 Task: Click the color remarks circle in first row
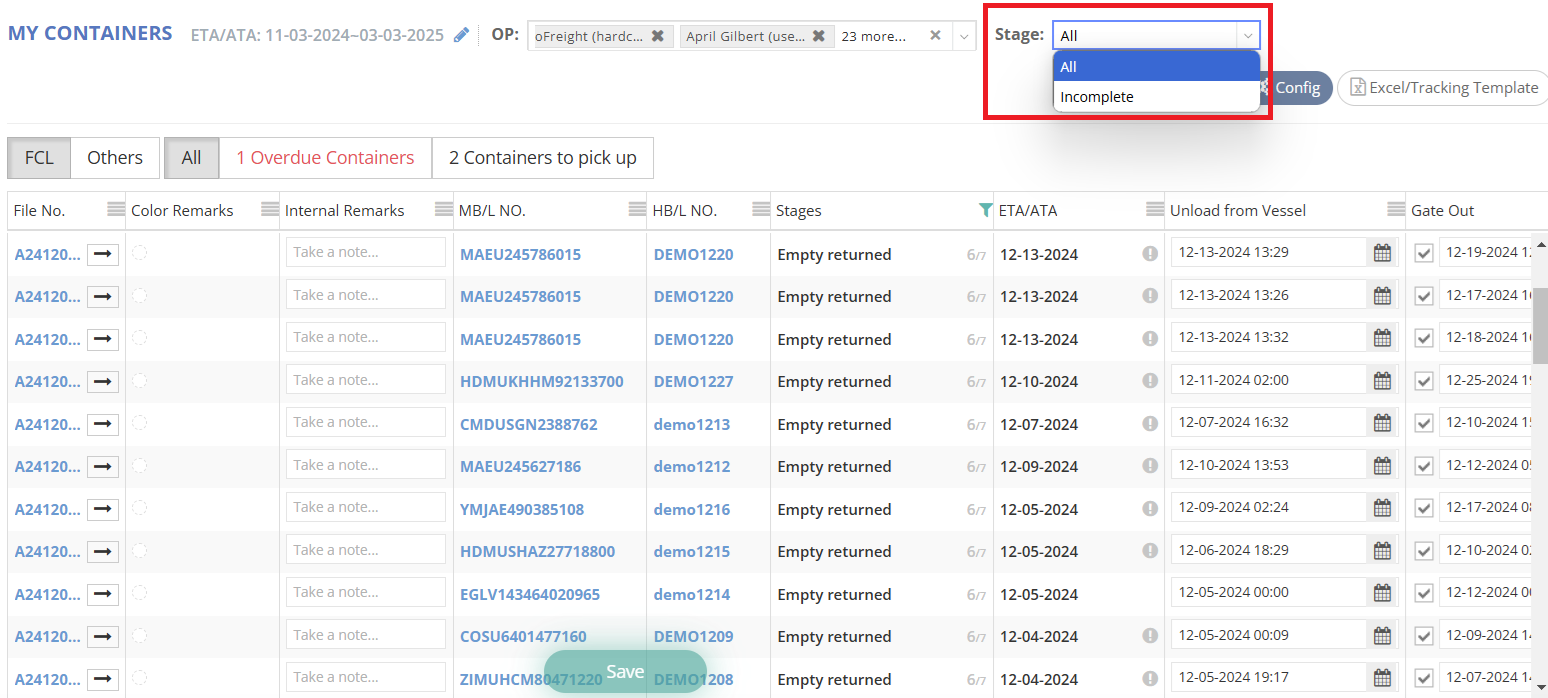tap(140, 253)
